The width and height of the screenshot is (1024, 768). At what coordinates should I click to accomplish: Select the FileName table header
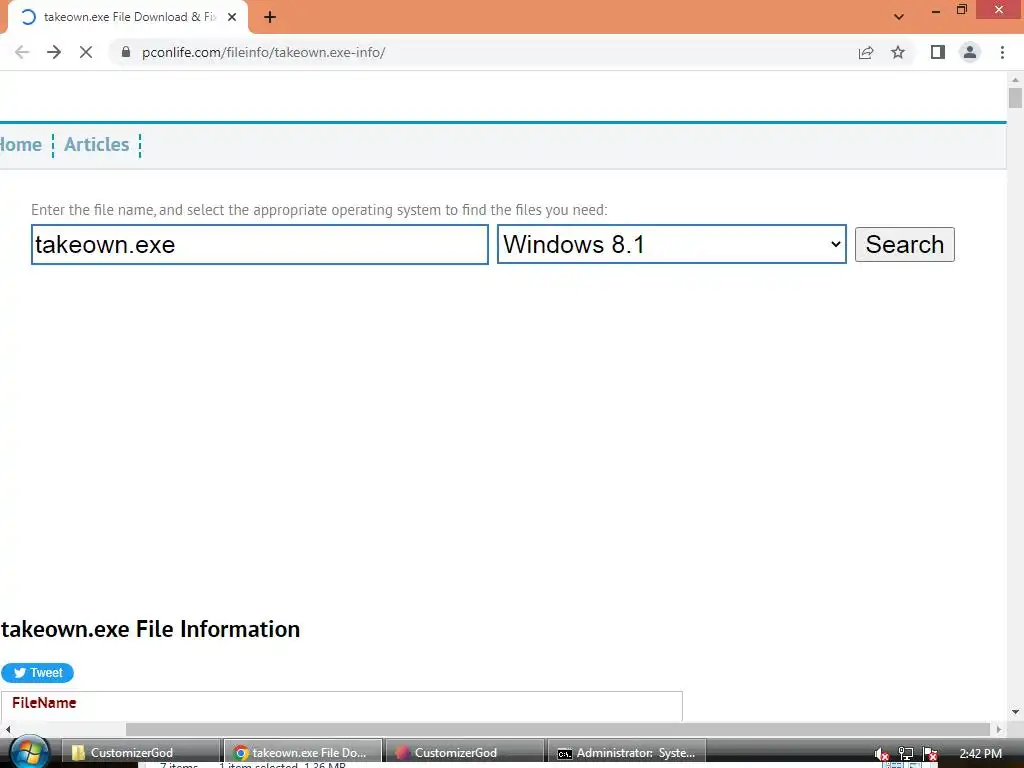[x=44, y=703]
